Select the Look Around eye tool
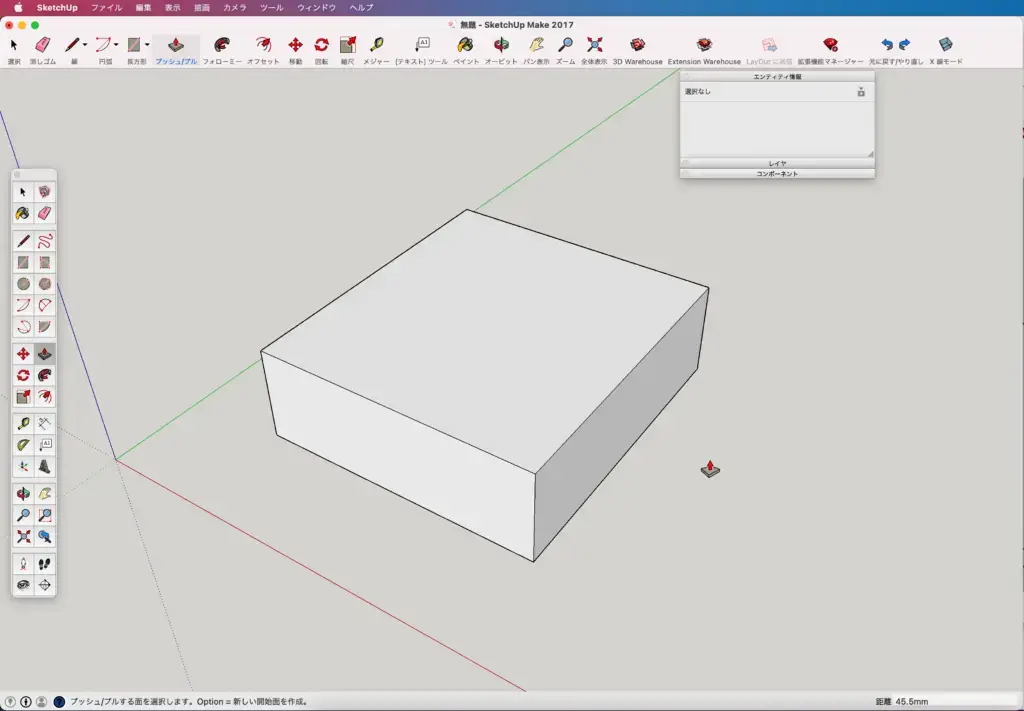 [24, 585]
